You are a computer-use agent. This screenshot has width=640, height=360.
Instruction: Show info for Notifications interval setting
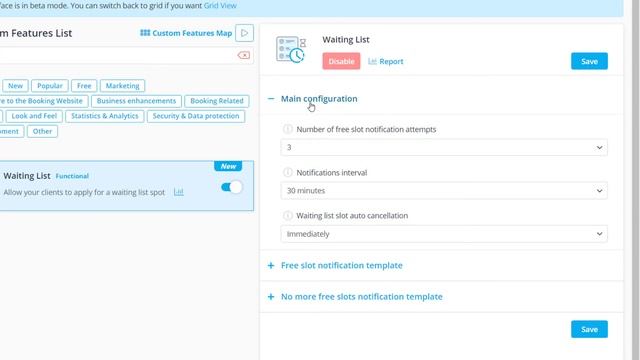click(288, 172)
